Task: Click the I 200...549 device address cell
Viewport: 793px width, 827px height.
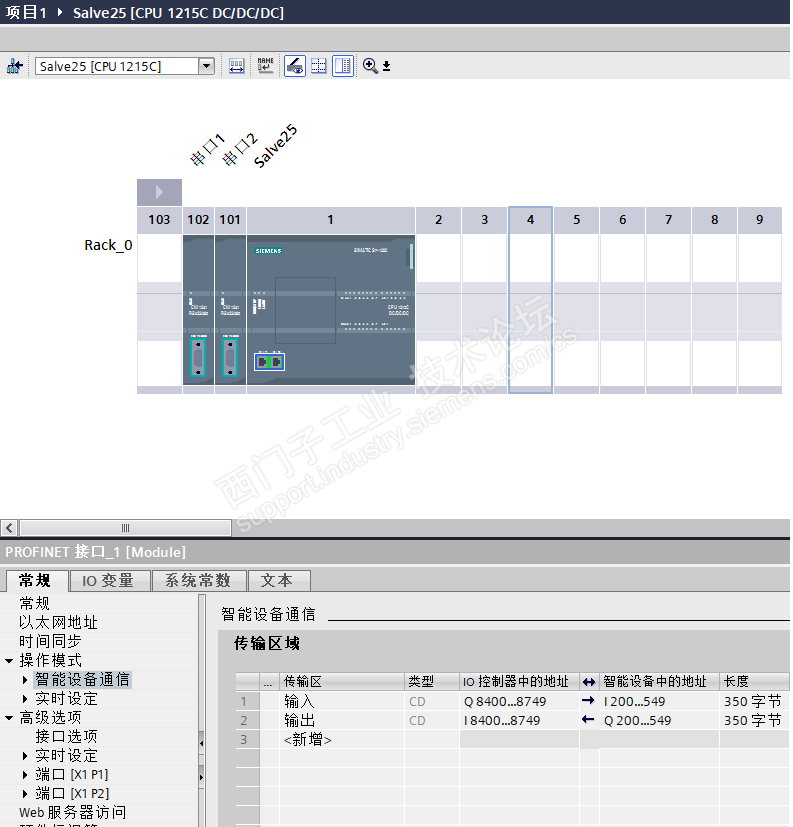Action: click(660, 701)
